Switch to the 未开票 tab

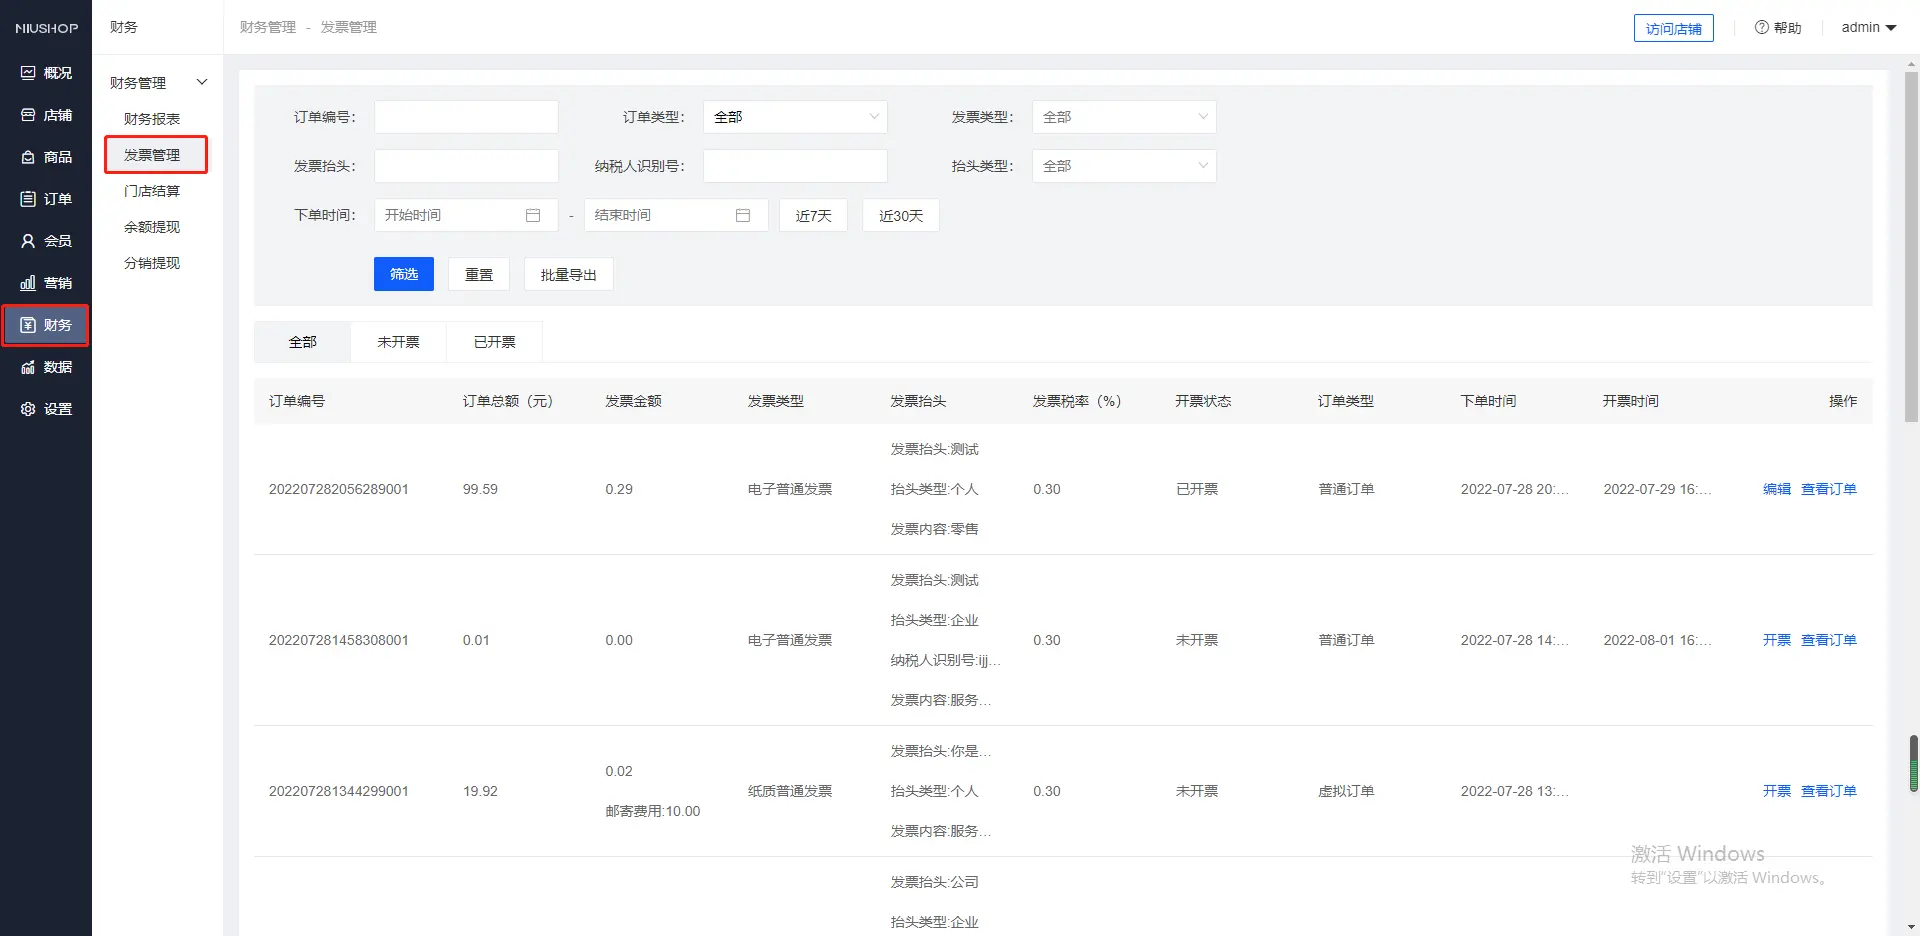(x=398, y=342)
